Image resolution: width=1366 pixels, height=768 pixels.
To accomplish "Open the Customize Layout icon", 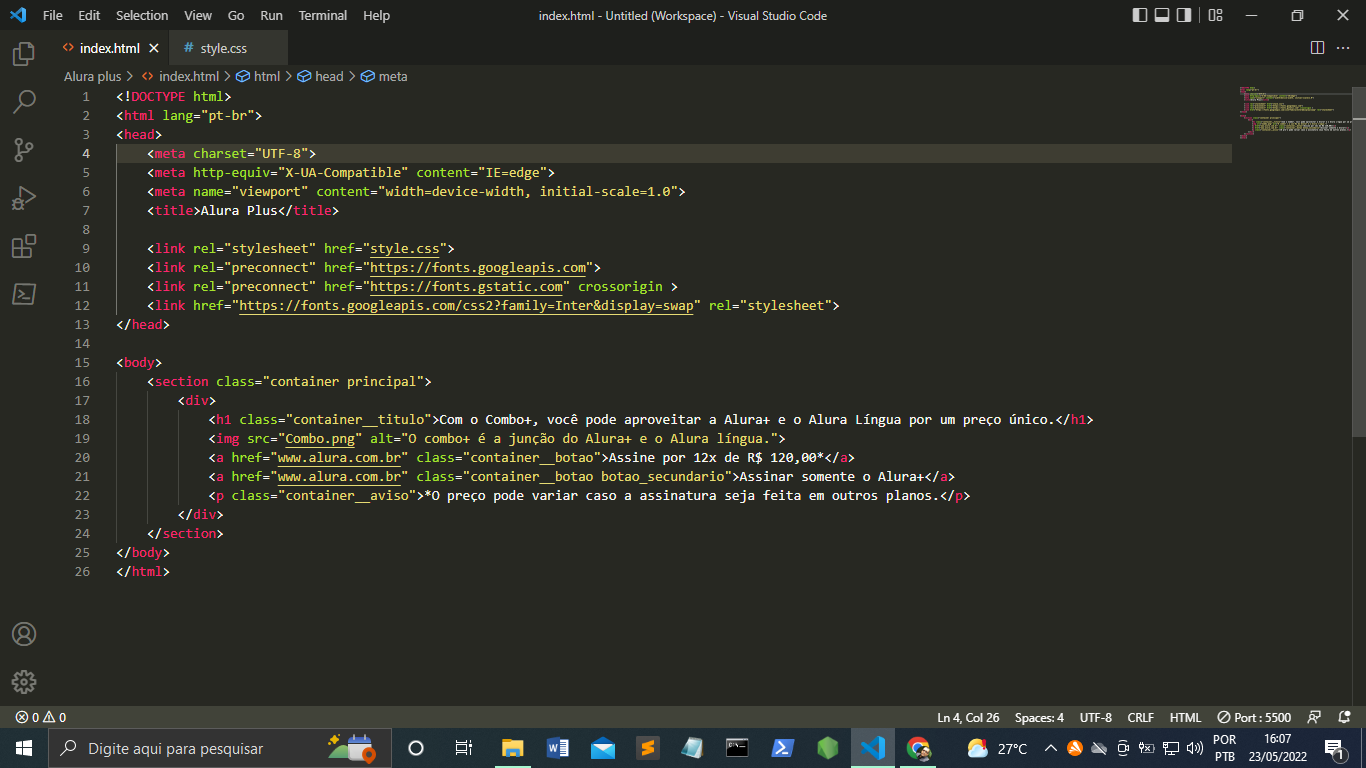I will coord(1215,15).
